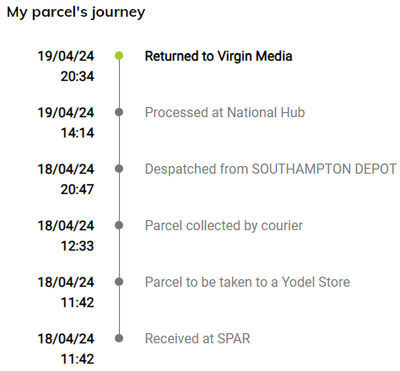
Task: Select the 18/04/24 12:33 timestamp
Action: click(66, 236)
